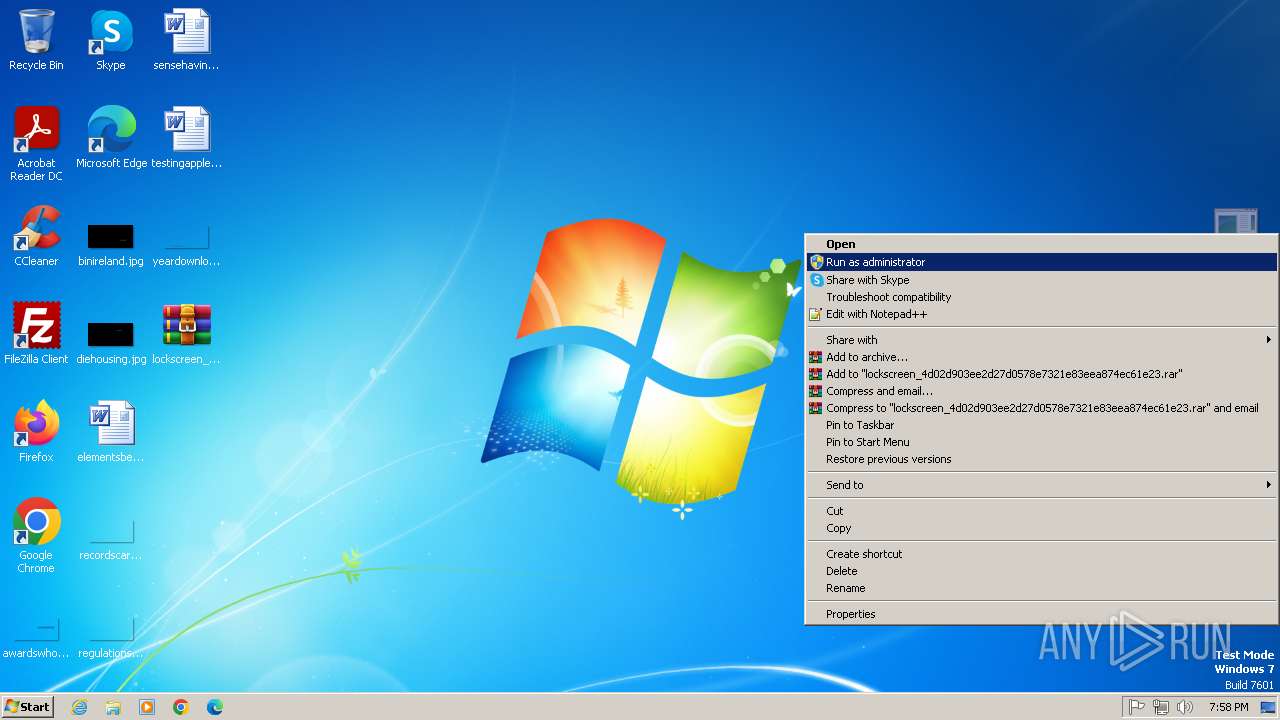
Task: Expand the Send to submenu
Action: click(1042, 485)
